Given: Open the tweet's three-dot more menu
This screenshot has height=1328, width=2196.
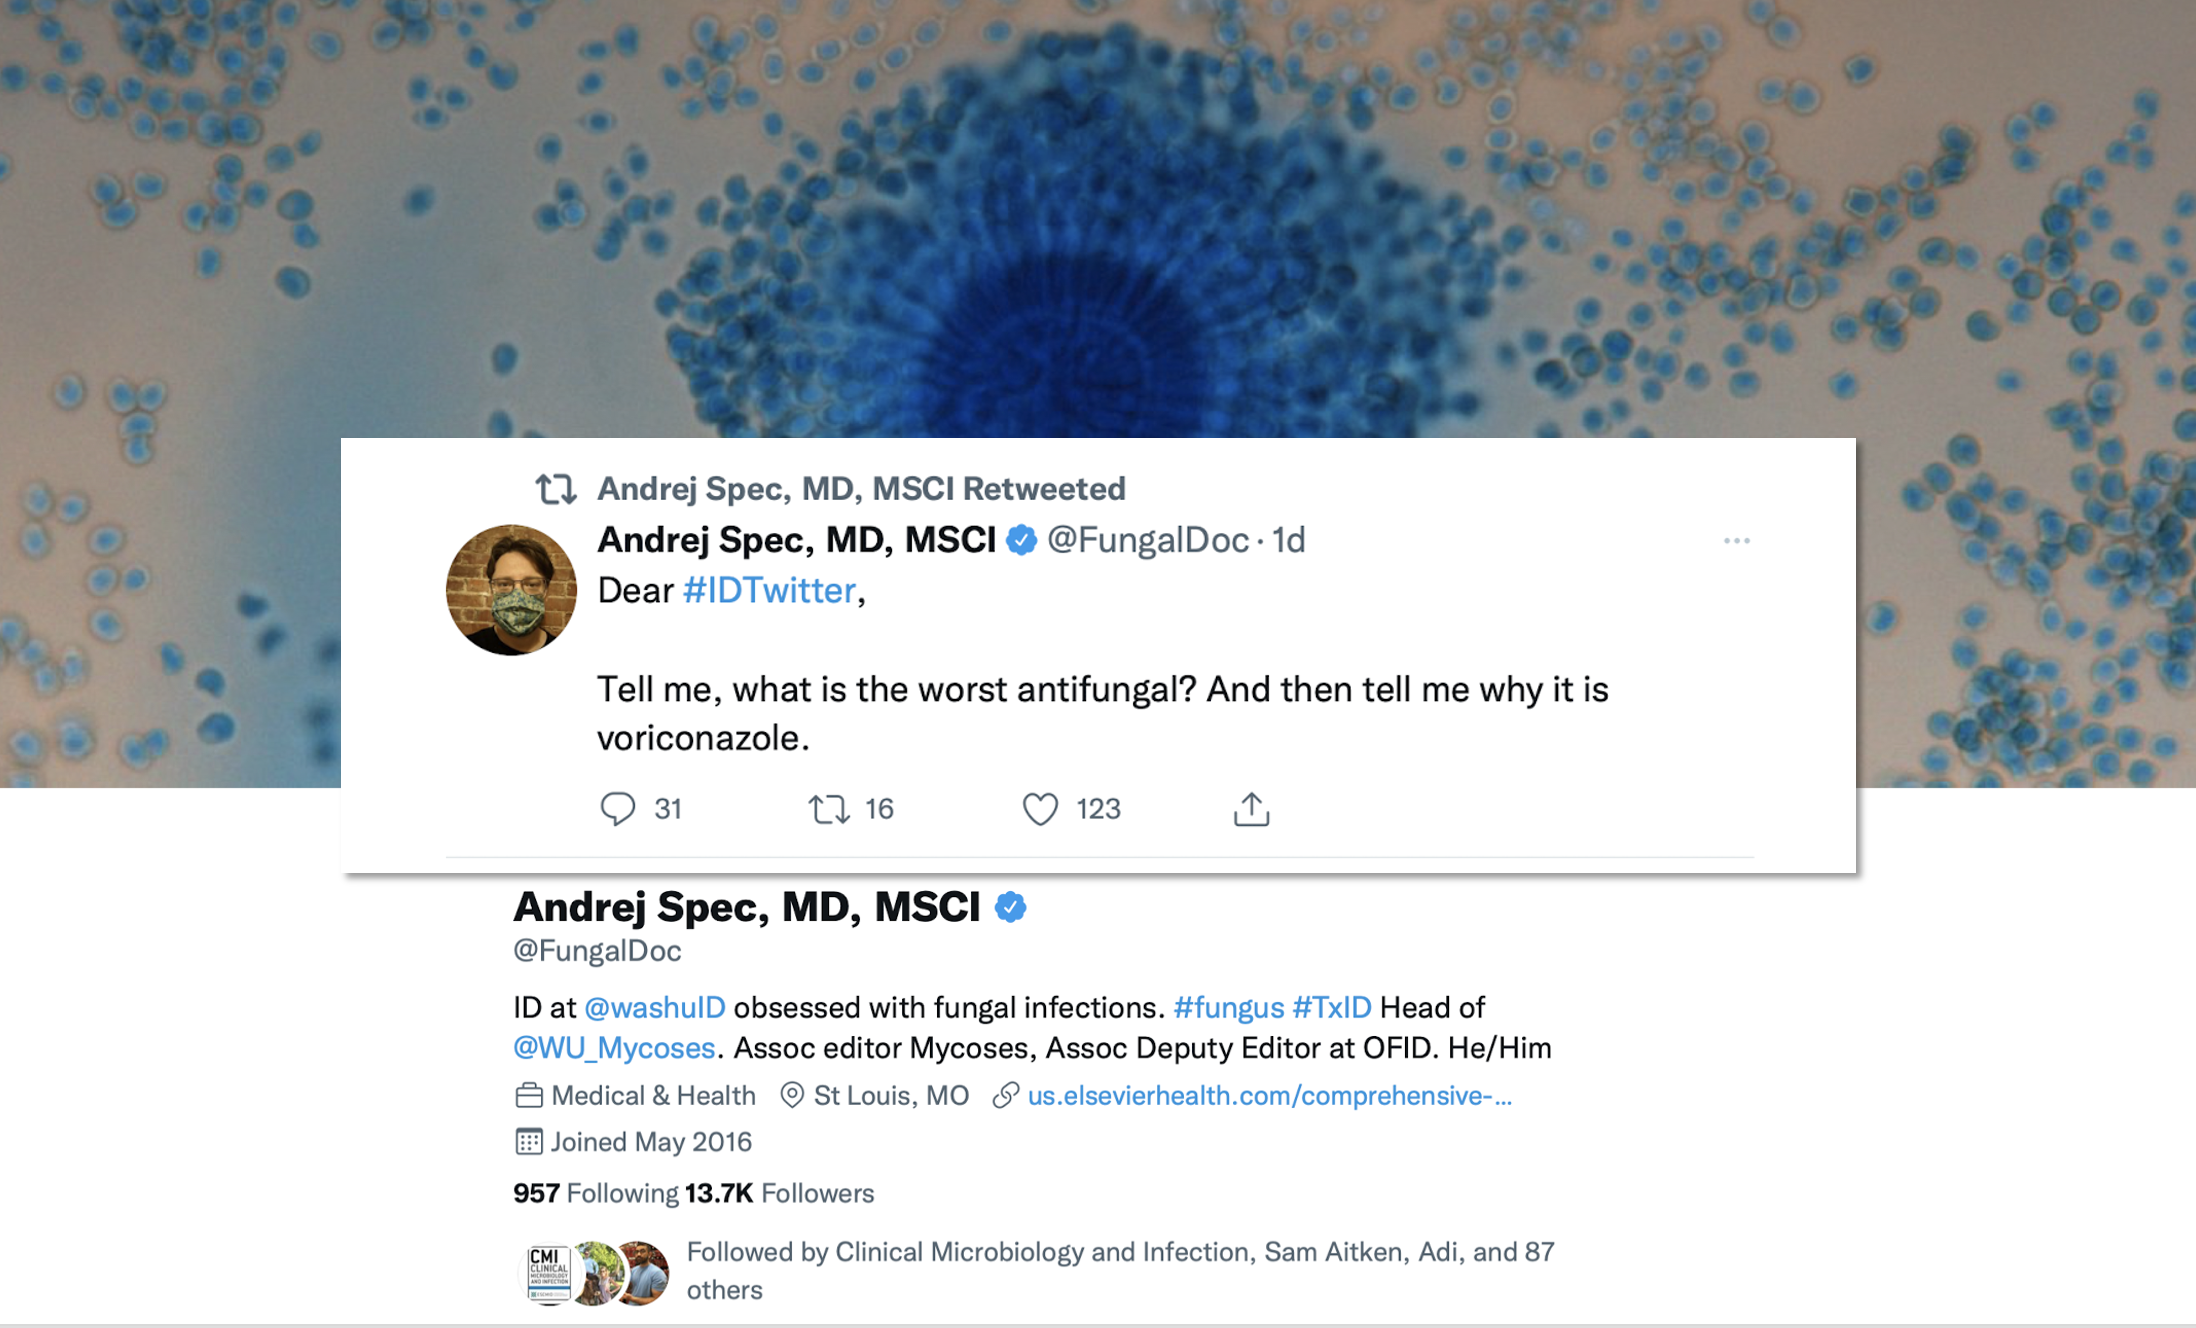Looking at the screenshot, I should (1736, 541).
